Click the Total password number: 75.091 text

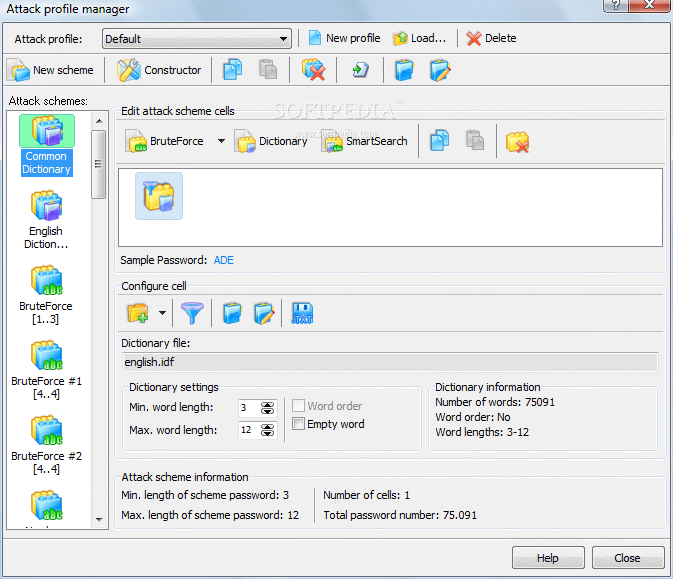point(400,515)
